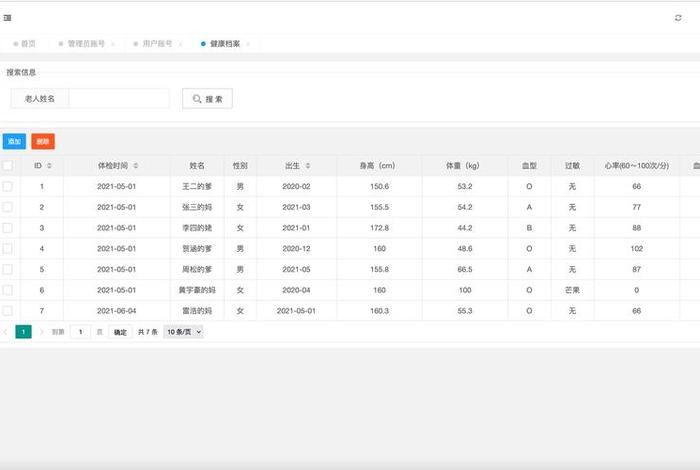Click the birth value 2020-12
This screenshot has width=700, height=470.
pos(296,249)
